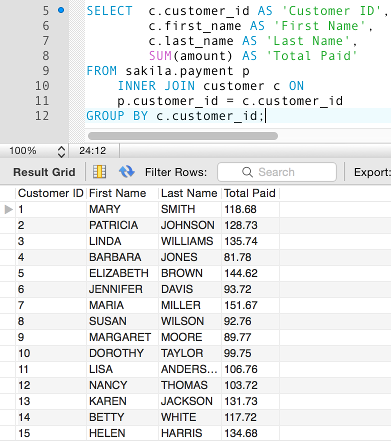Sort by Customer ID column header

point(50,193)
